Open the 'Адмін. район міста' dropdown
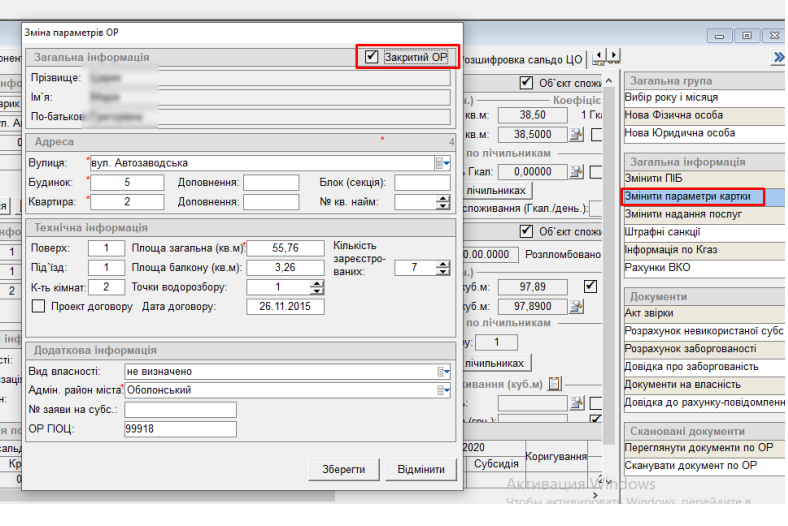 click(x=439, y=390)
